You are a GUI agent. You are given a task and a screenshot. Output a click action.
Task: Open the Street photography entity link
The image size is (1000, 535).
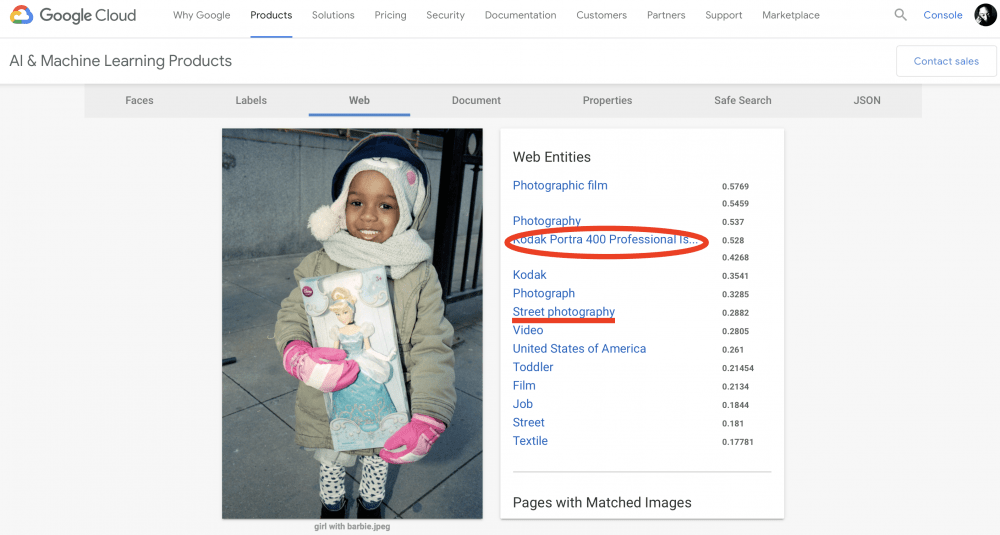pos(564,312)
